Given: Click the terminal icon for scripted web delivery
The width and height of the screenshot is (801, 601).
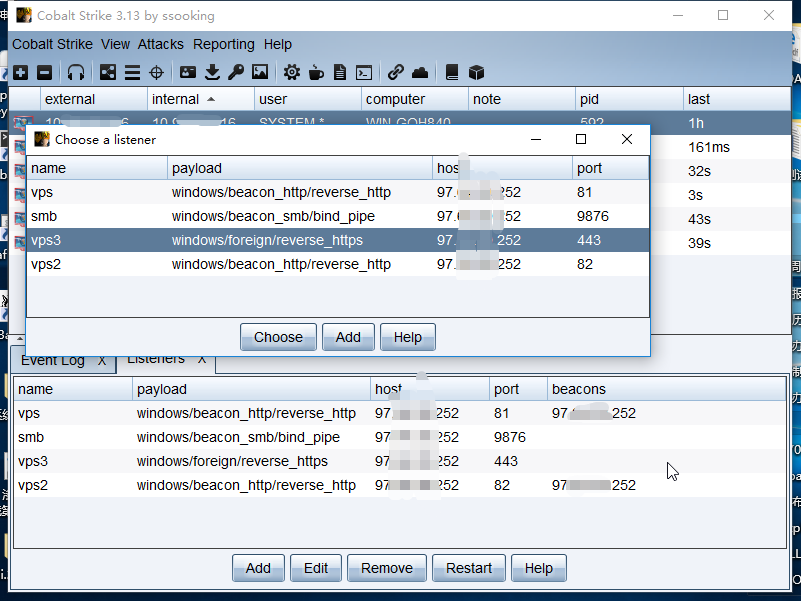Looking at the screenshot, I should click(364, 73).
